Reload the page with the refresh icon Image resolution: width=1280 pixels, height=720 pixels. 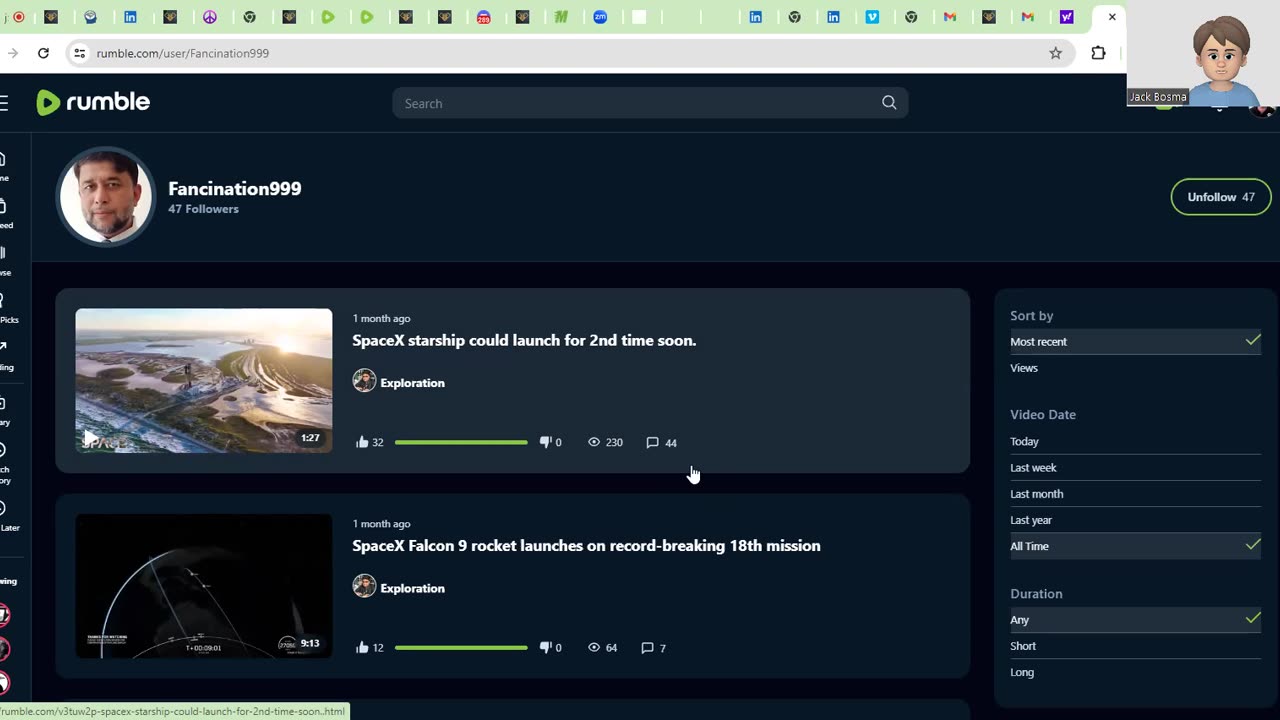coord(43,53)
